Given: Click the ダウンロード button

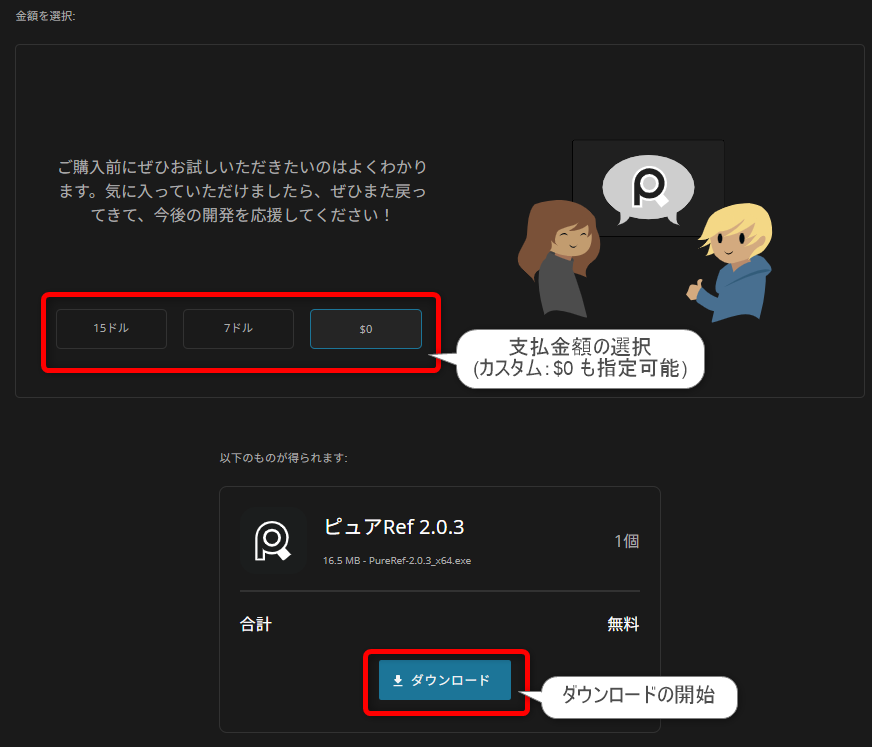Looking at the screenshot, I should pyautogui.click(x=445, y=680).
